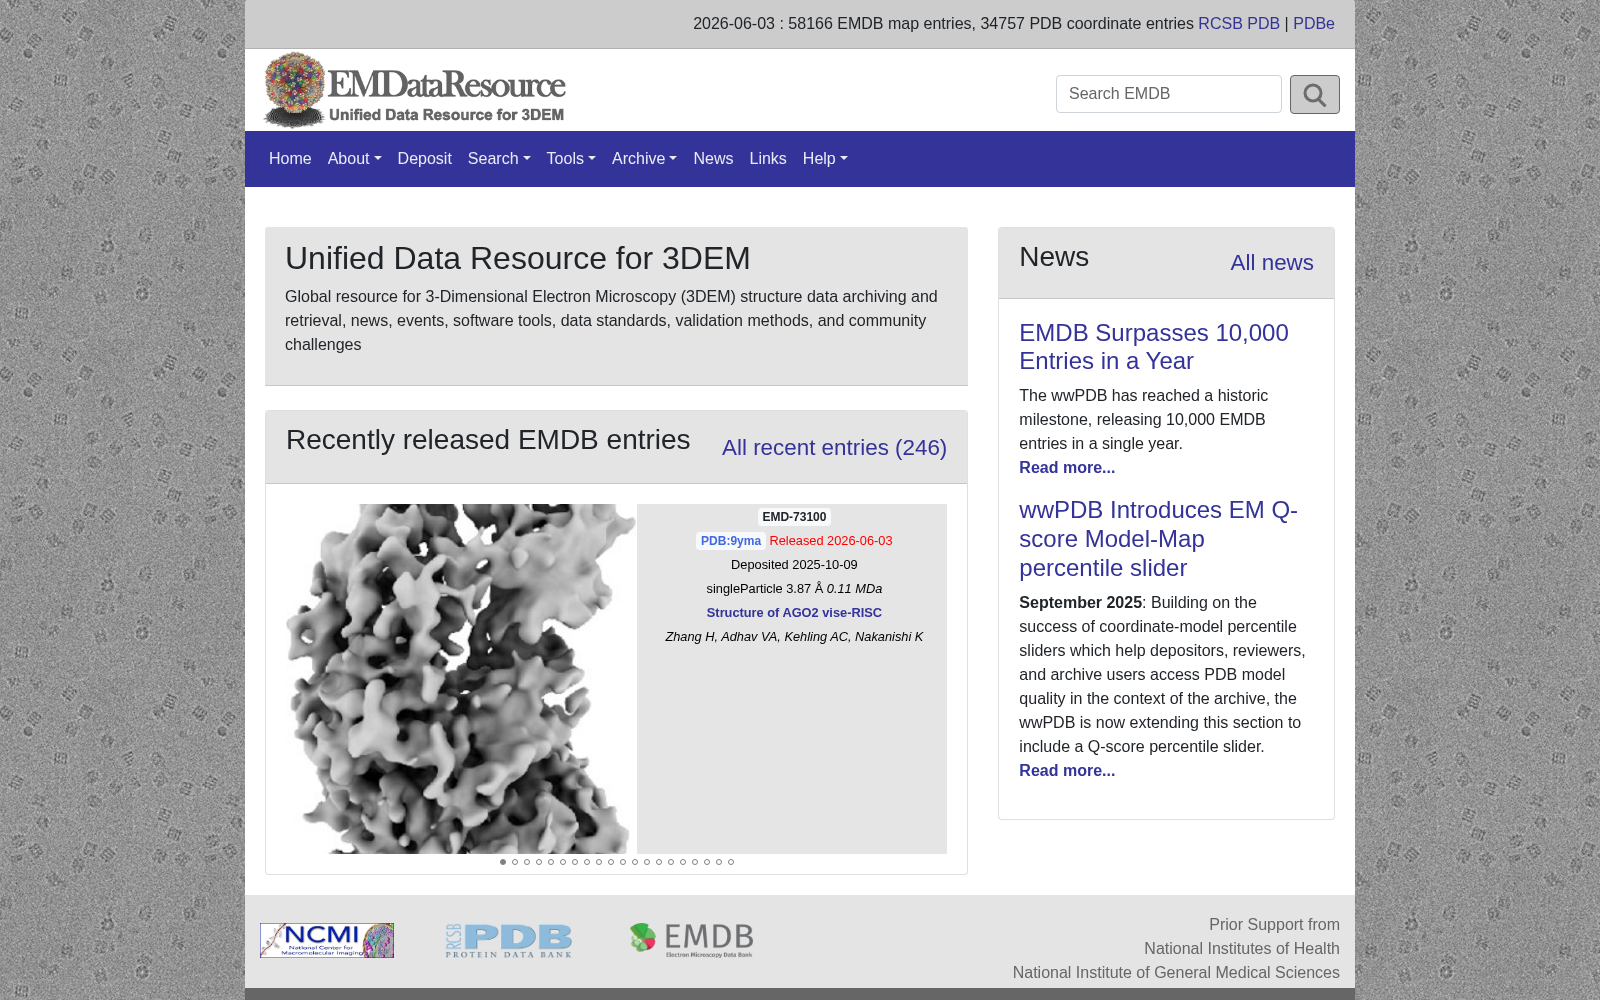Click the EMDB logo in the footer

pyautogui.click(x=692, y=940)
